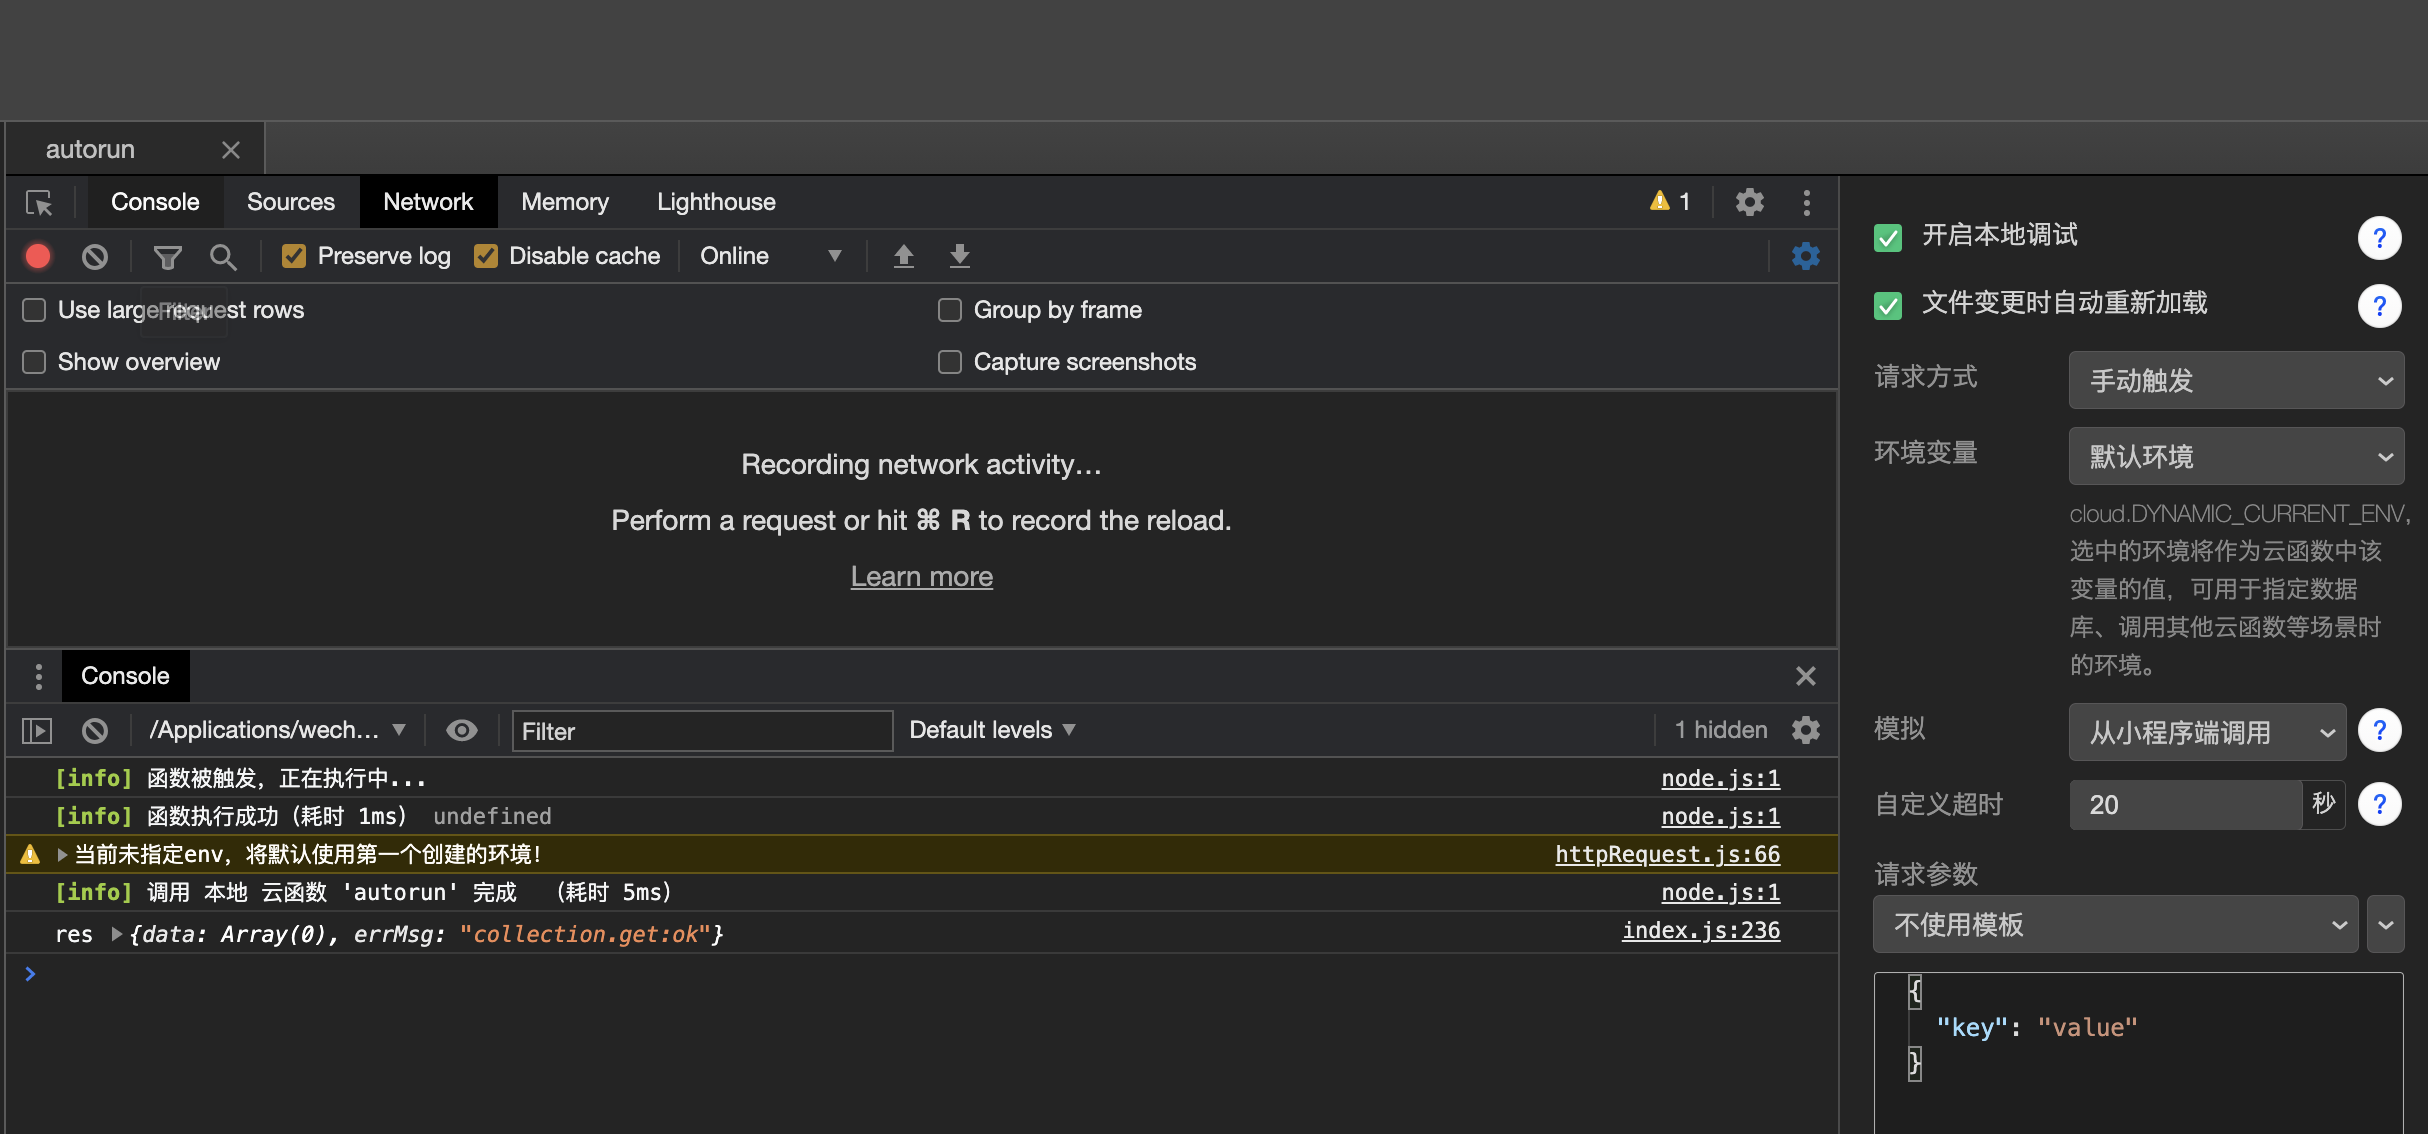
Task: Open blue network settings gear
Action: [x=1805, y=256]
